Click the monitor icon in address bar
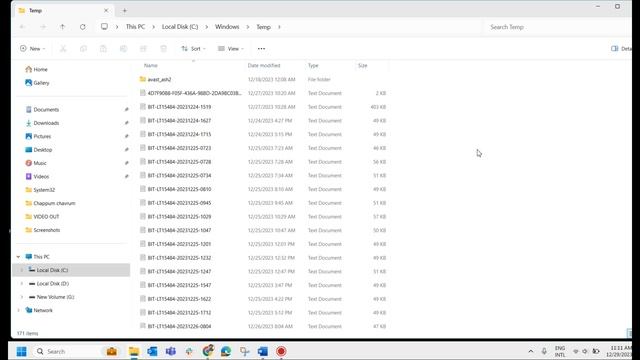Viewport: 640px width, 360px height. [x=104, y=27]
